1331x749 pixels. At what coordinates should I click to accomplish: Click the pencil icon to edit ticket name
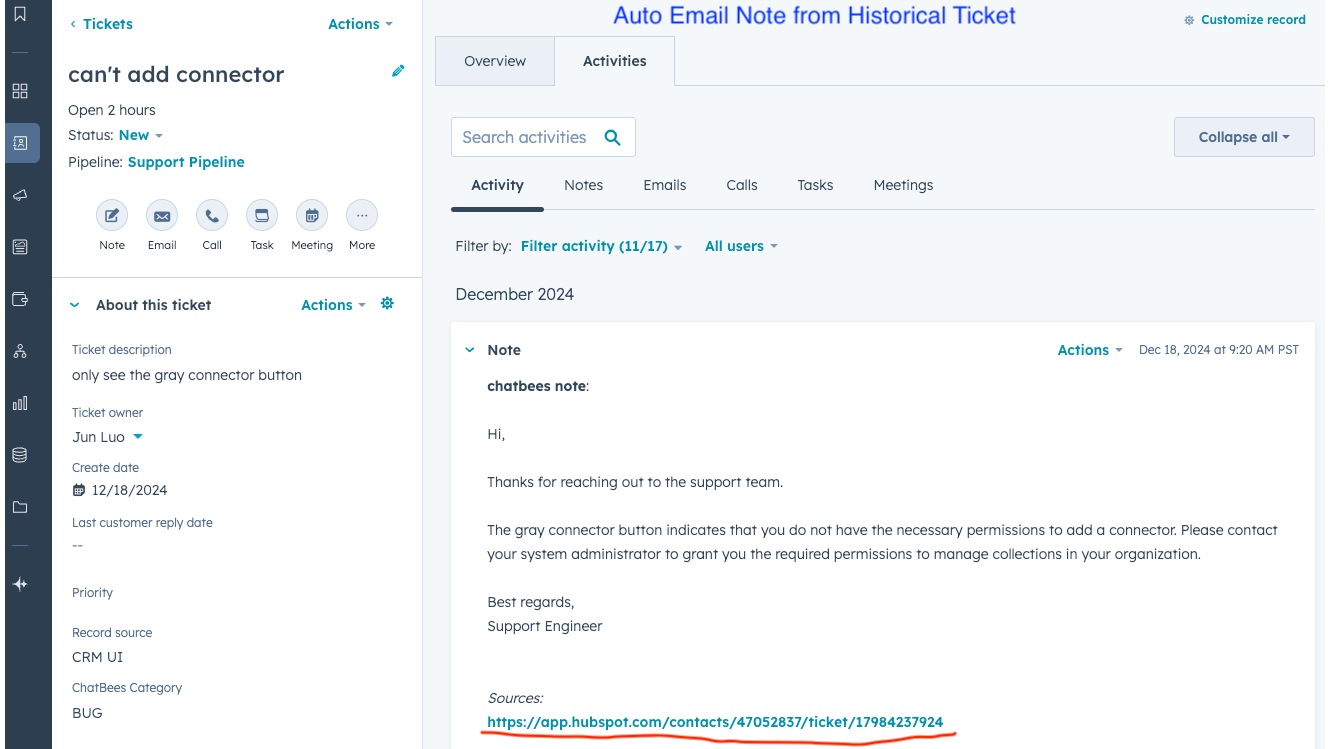coord(398,71)
